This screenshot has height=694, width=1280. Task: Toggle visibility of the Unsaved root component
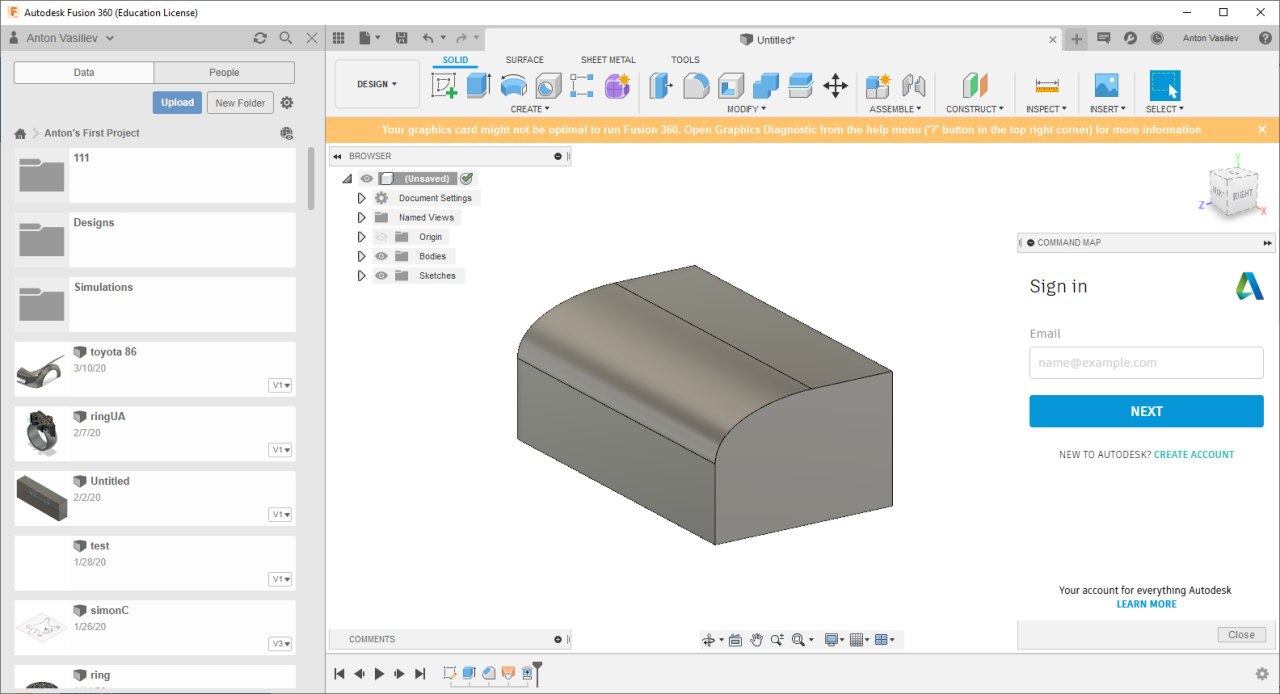(367, 178)
